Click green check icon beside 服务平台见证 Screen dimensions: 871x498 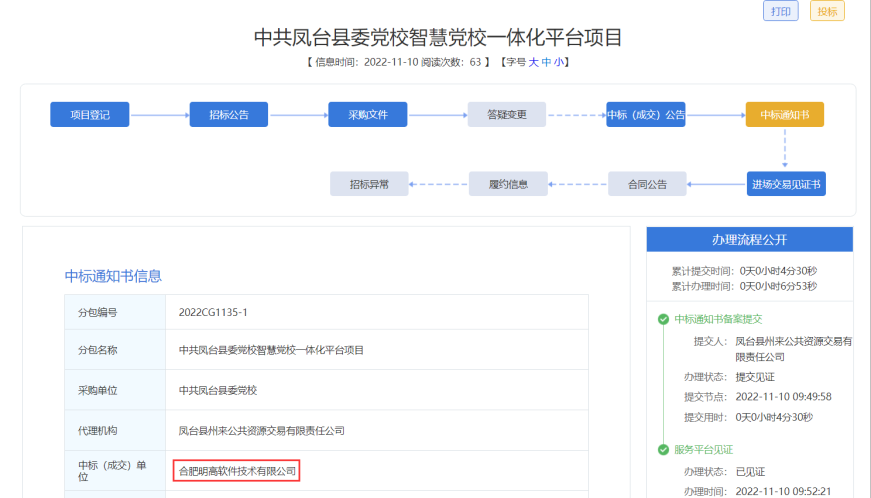pos(663,450)
